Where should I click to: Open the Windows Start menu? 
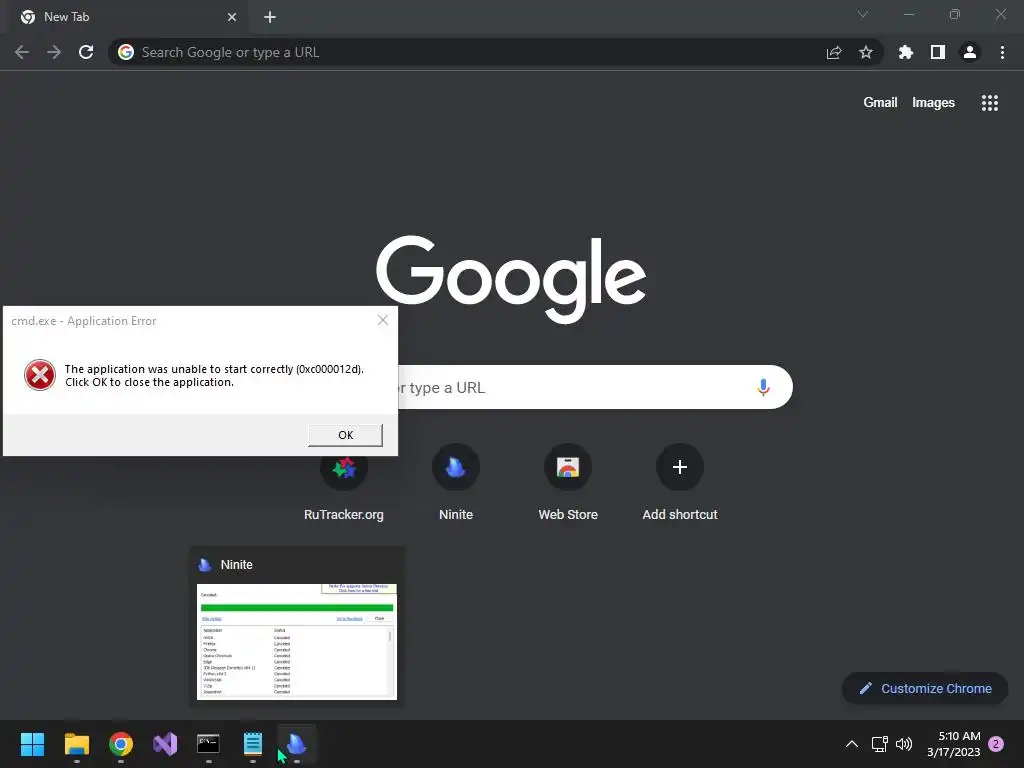coord(32,744)
